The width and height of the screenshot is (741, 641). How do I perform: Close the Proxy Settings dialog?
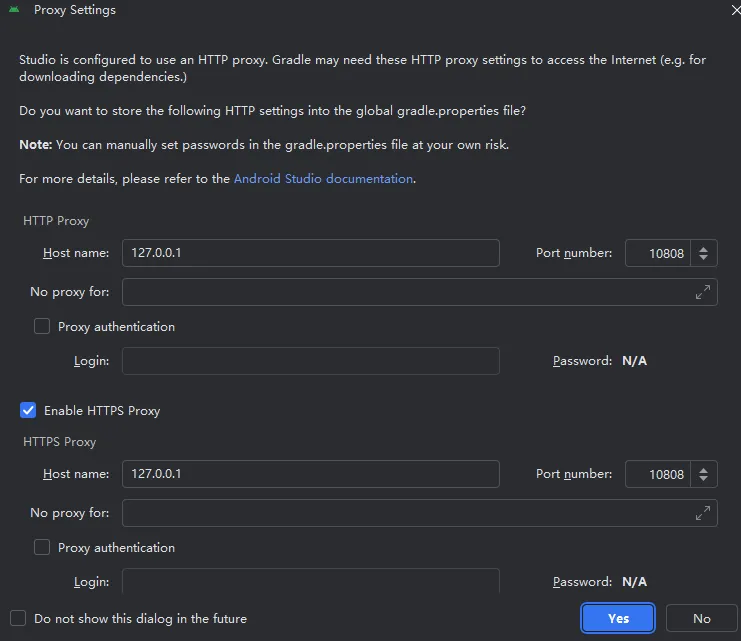[x=736, y=9]
